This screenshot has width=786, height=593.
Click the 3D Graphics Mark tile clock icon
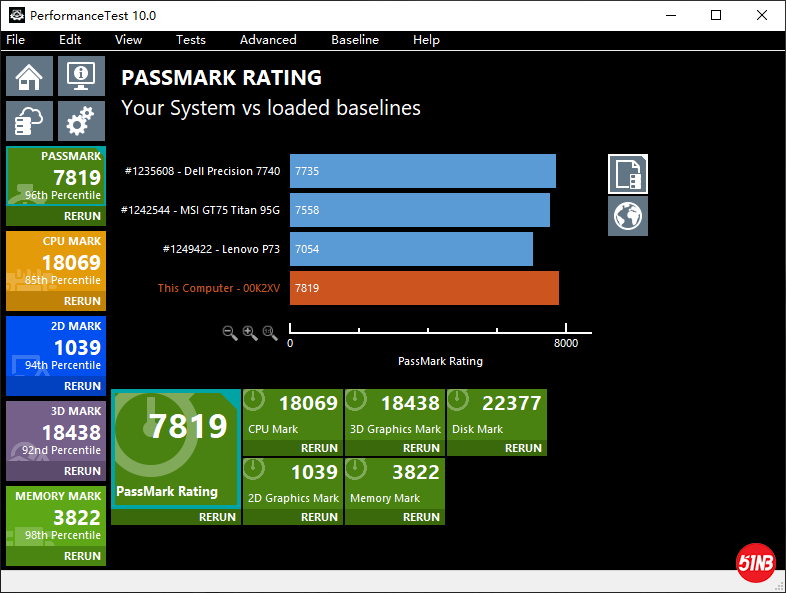tap(356, 400)
